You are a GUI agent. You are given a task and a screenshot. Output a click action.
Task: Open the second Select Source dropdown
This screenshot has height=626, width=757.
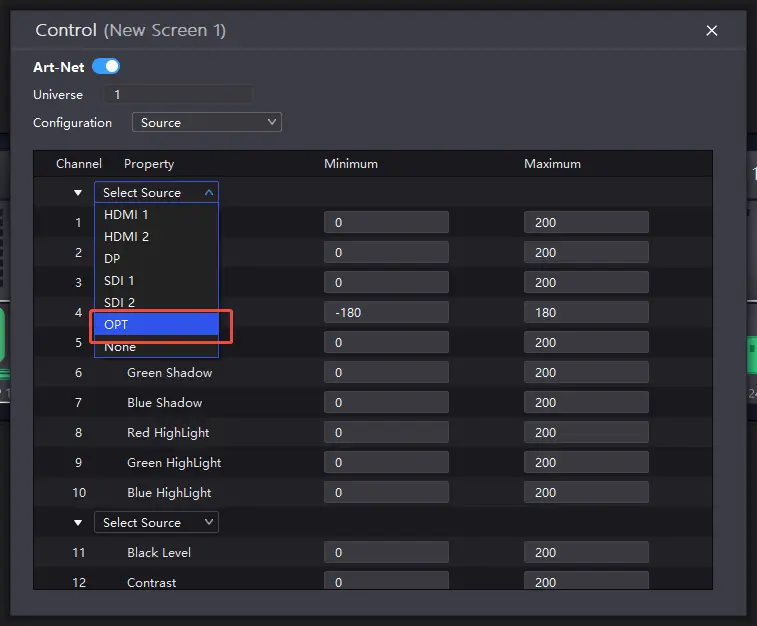[156, 522]
